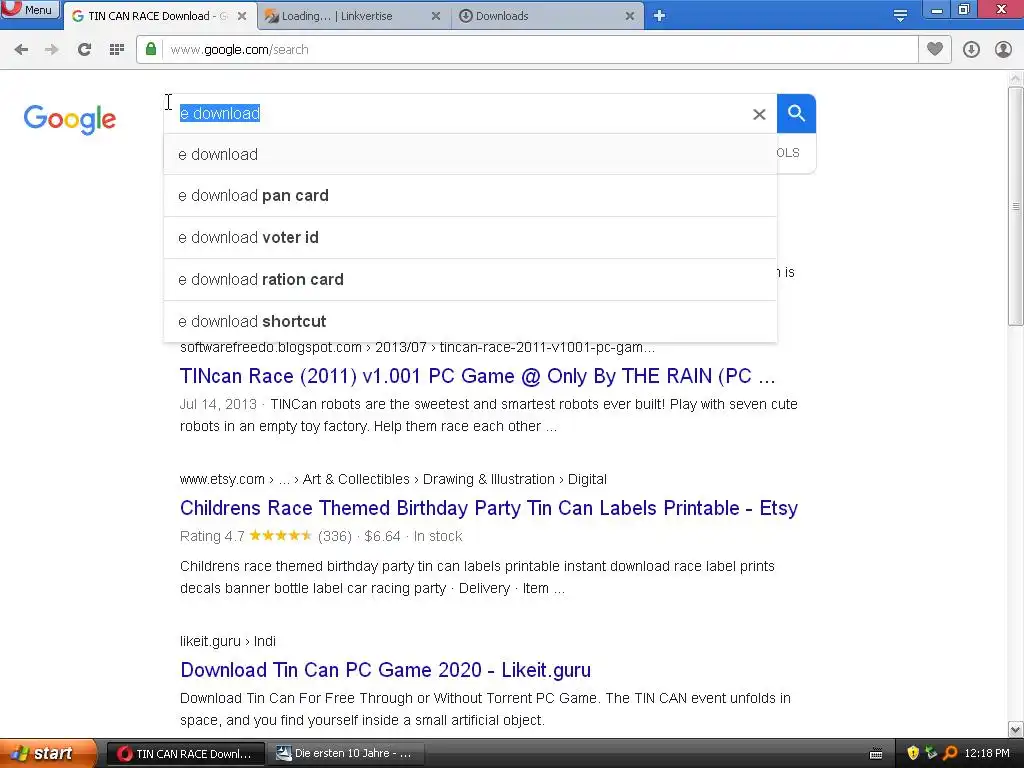Bookmark page with the heart icon
This screenshot has height=768, width=1024.
[x=935, y=49]
